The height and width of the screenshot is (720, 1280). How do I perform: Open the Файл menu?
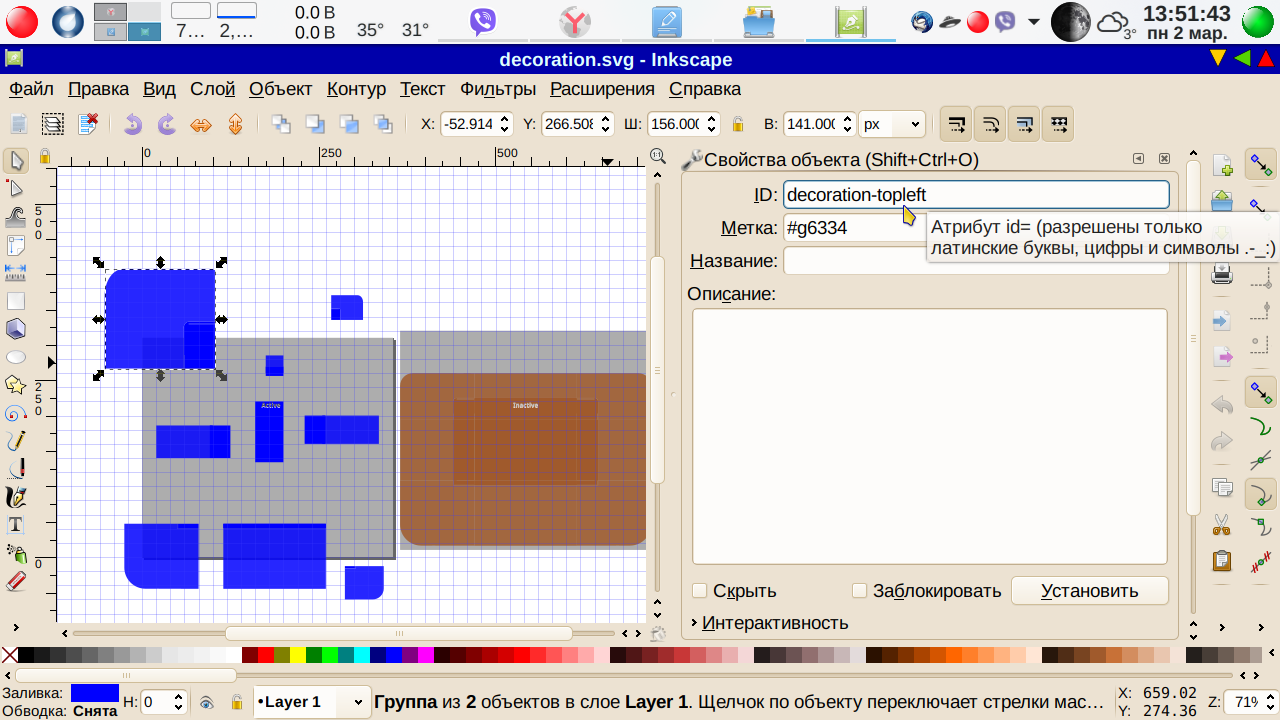tap(31, 89)
